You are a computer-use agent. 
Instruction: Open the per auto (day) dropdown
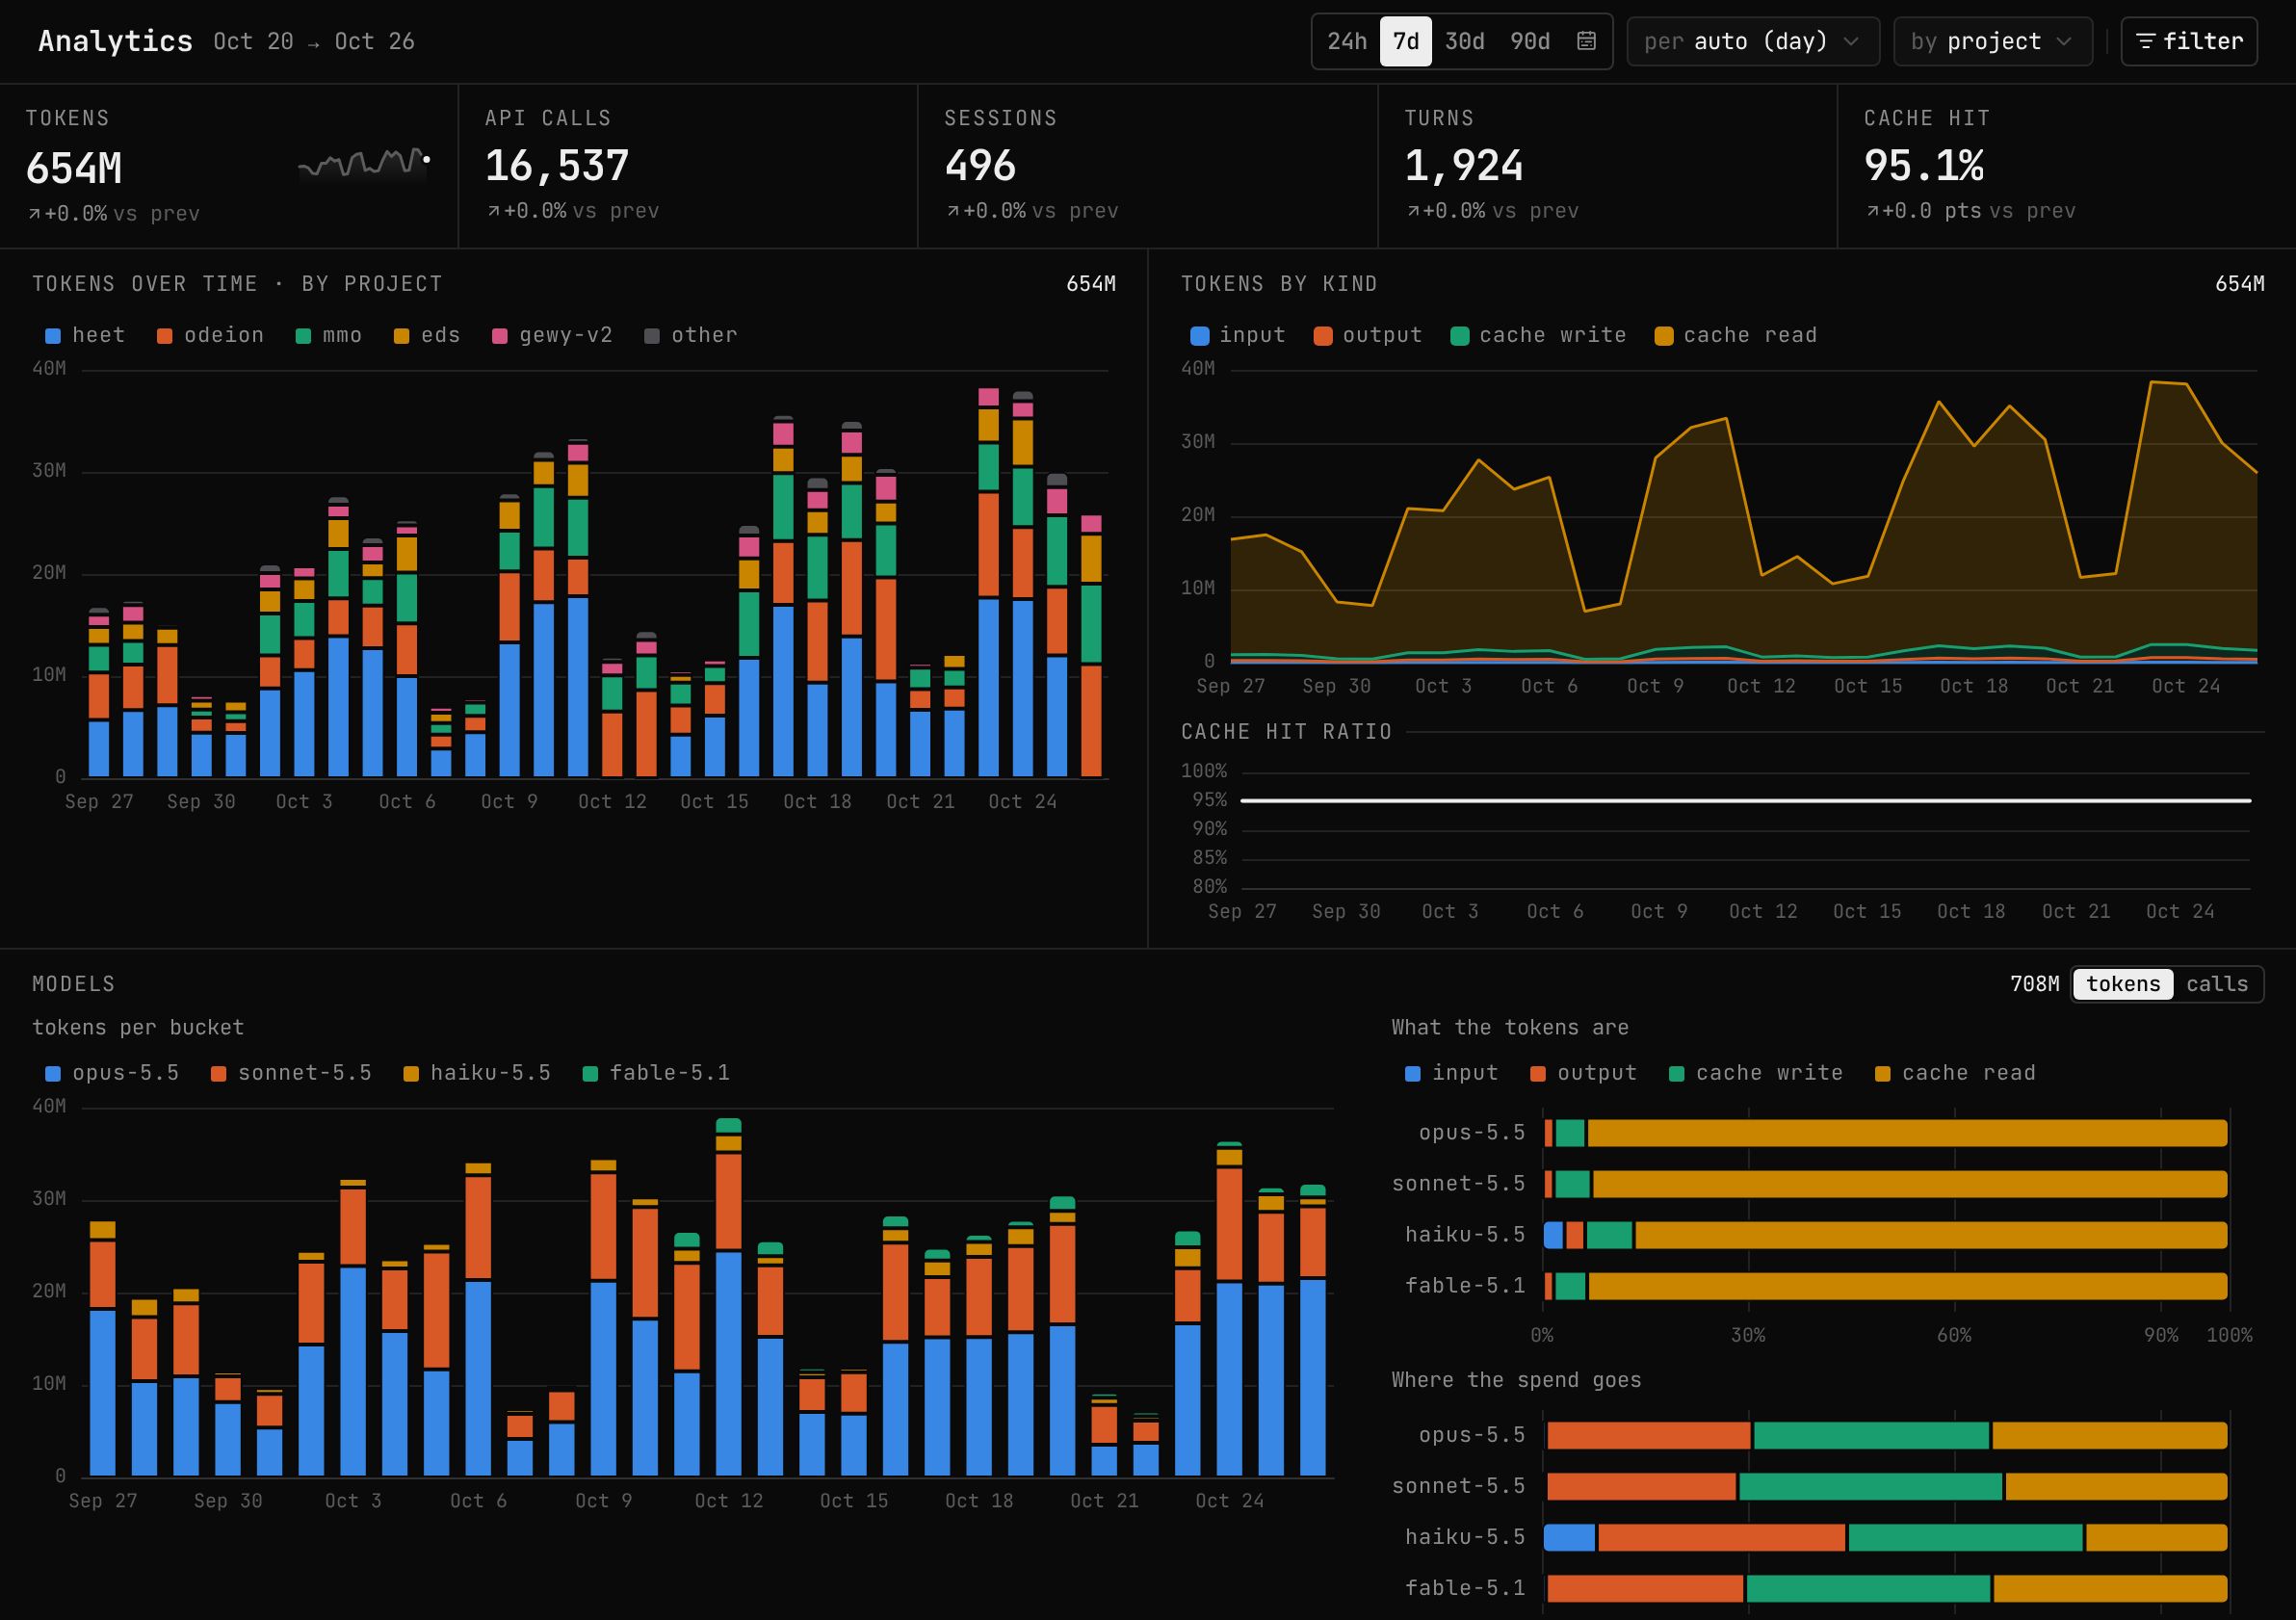pos(1752,41)
